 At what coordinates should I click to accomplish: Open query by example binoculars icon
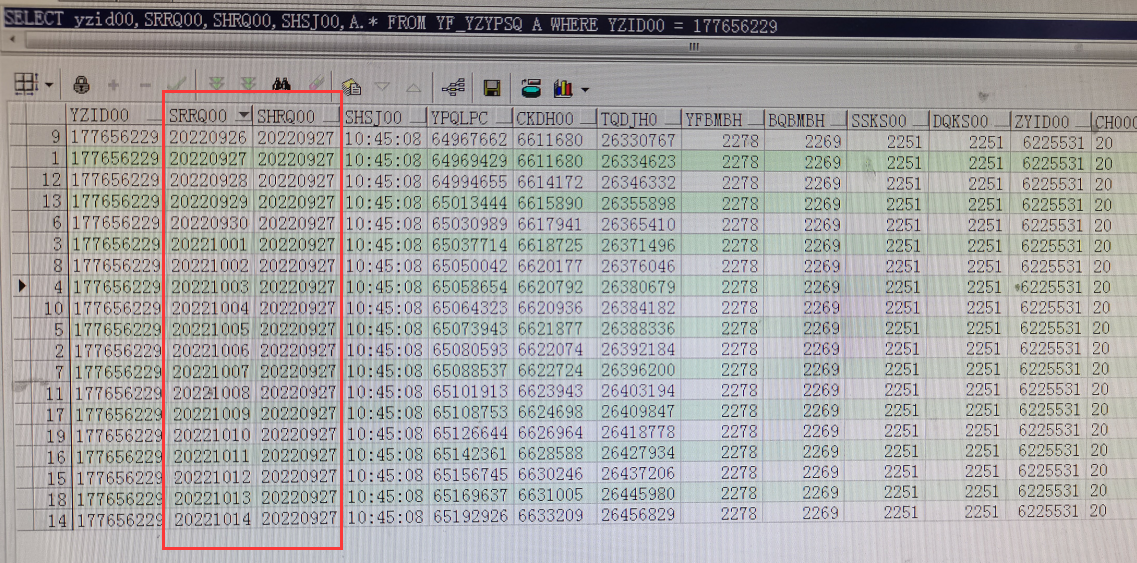(x=281, y=85)
